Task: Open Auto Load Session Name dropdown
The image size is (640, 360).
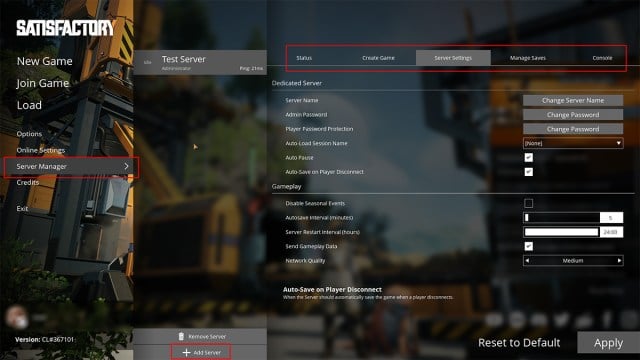Action: click(573, 143)
